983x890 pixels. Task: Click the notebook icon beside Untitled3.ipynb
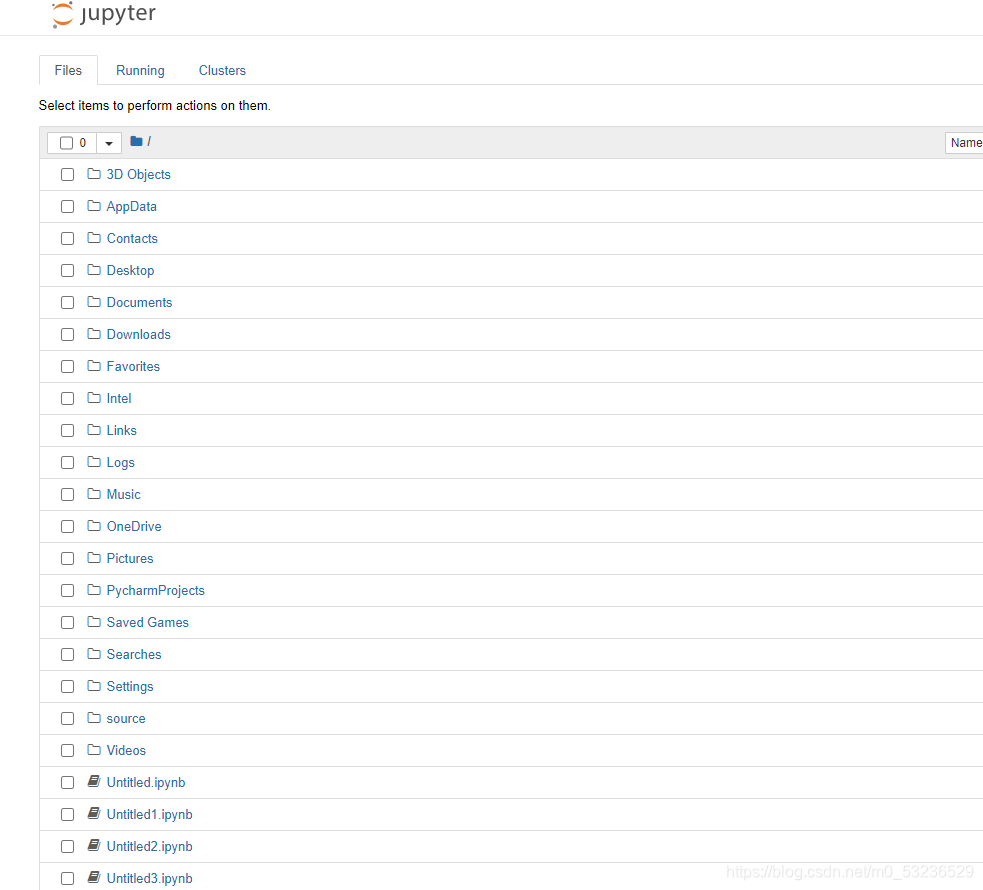(x=94, y=877)
